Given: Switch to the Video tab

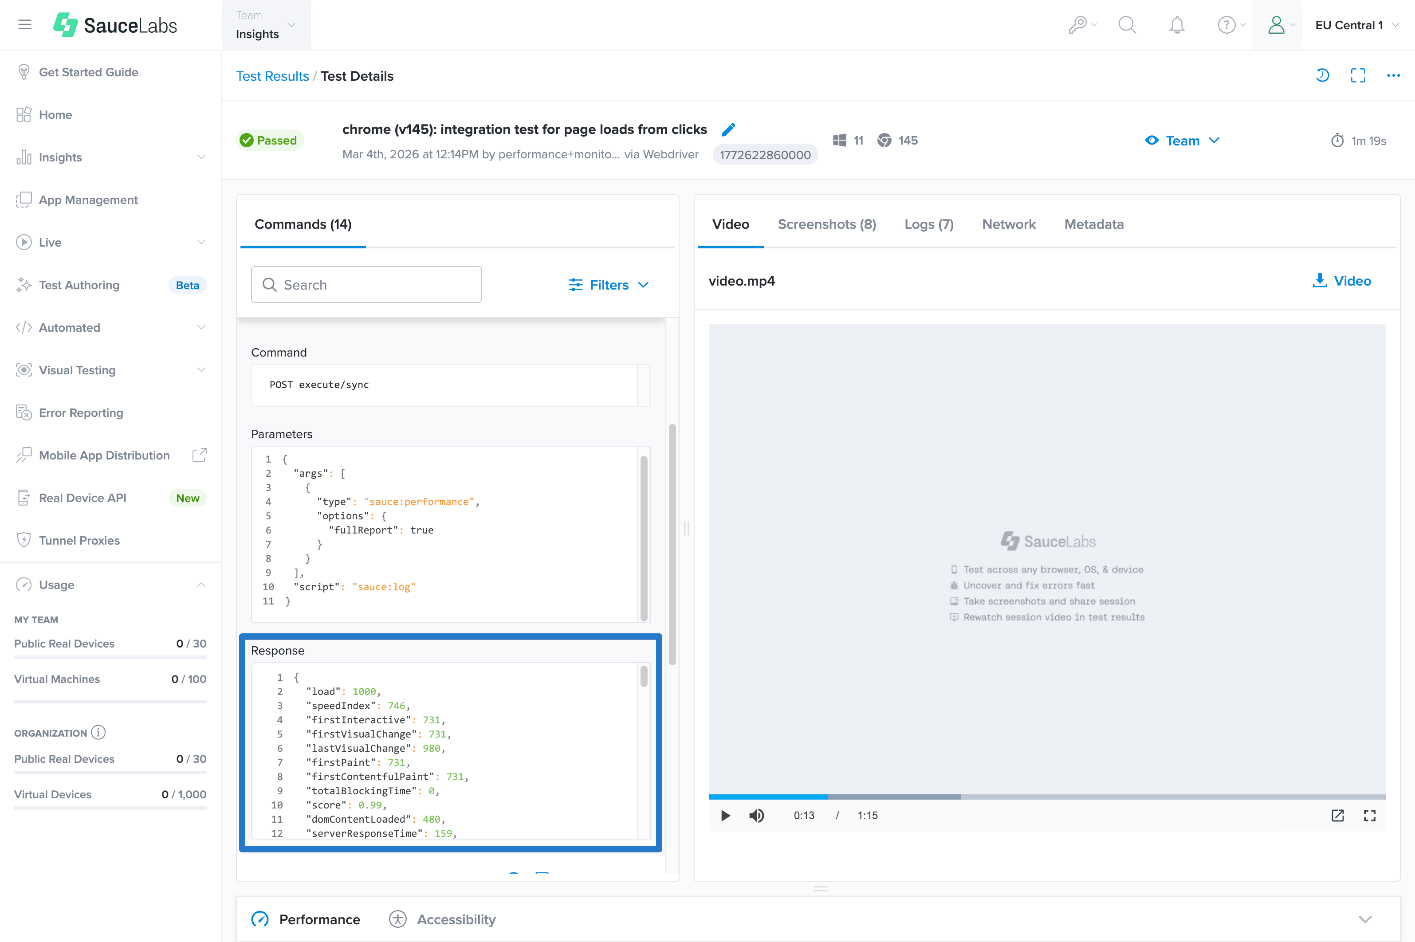Looking at the screenshot, I should click(731, 224).
